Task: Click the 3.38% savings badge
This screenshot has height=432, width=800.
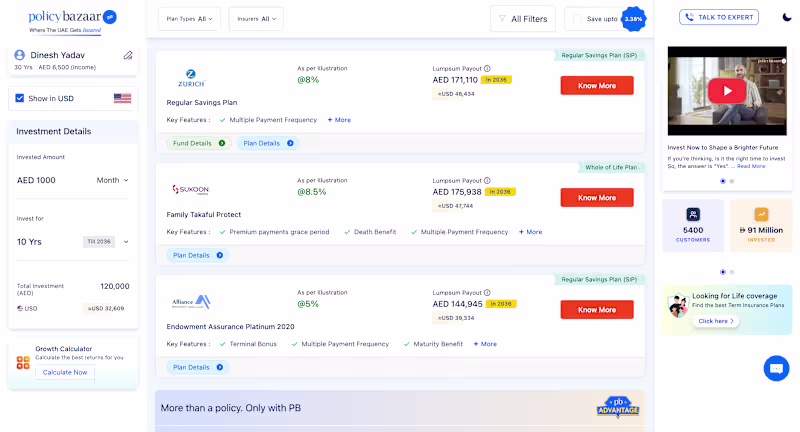Action: [633, 19]
